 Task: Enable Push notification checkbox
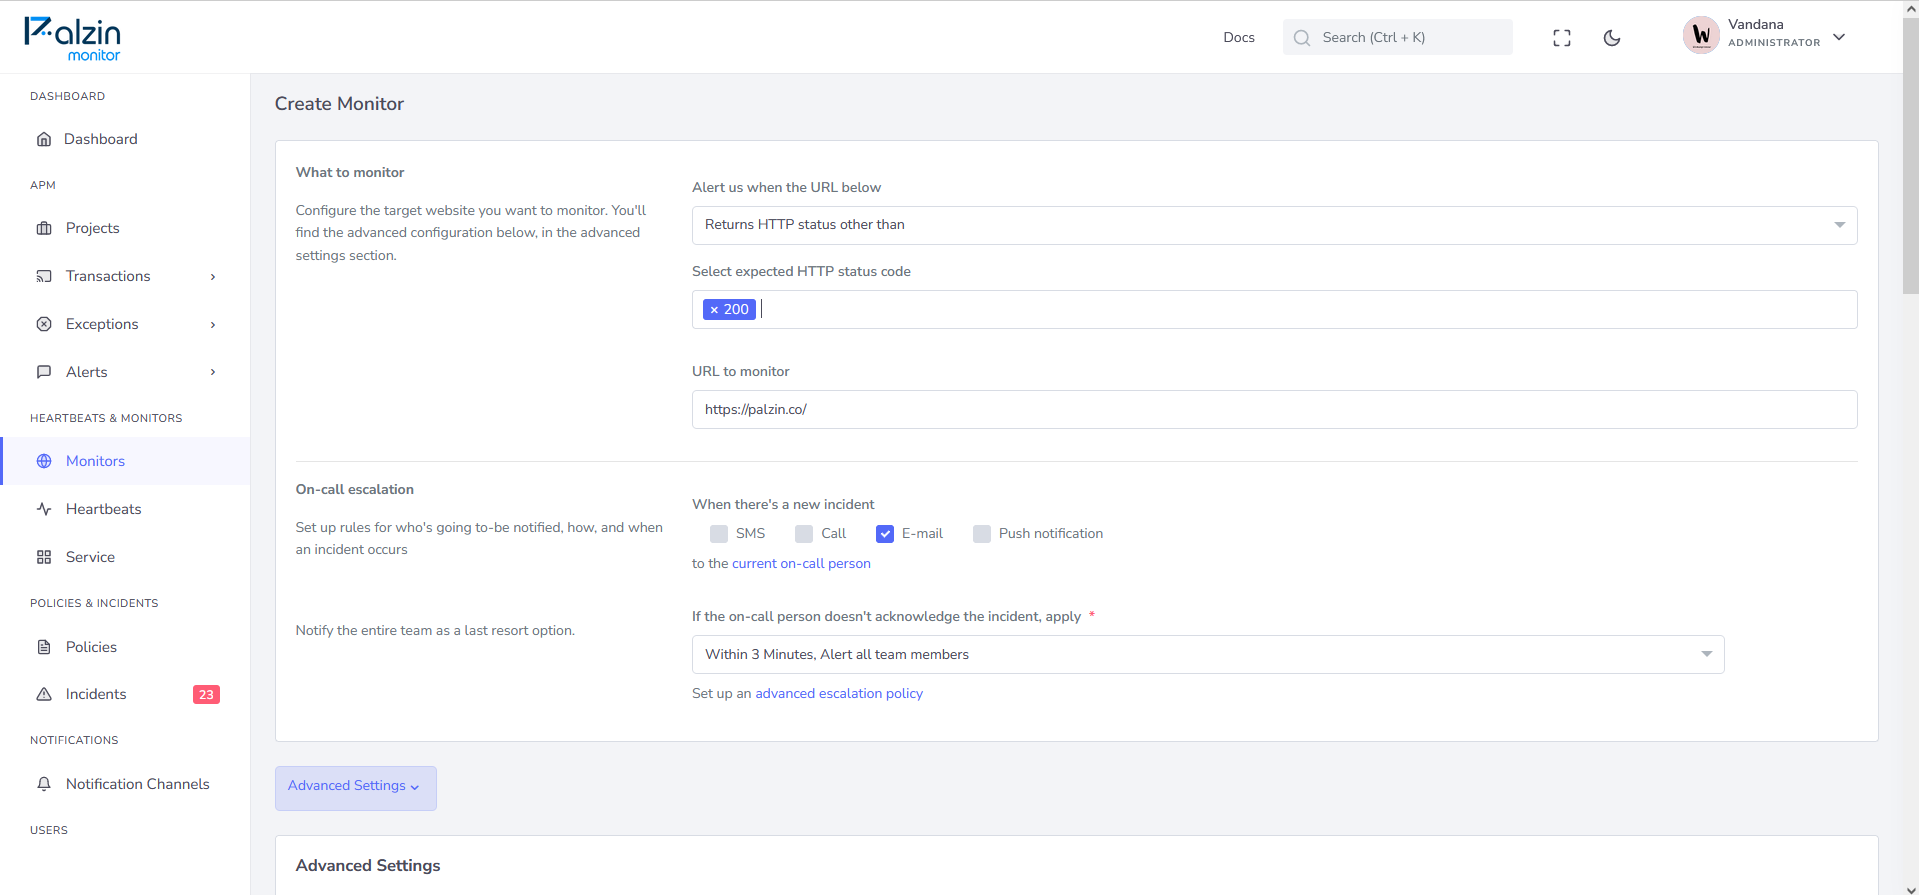point(982,534)
